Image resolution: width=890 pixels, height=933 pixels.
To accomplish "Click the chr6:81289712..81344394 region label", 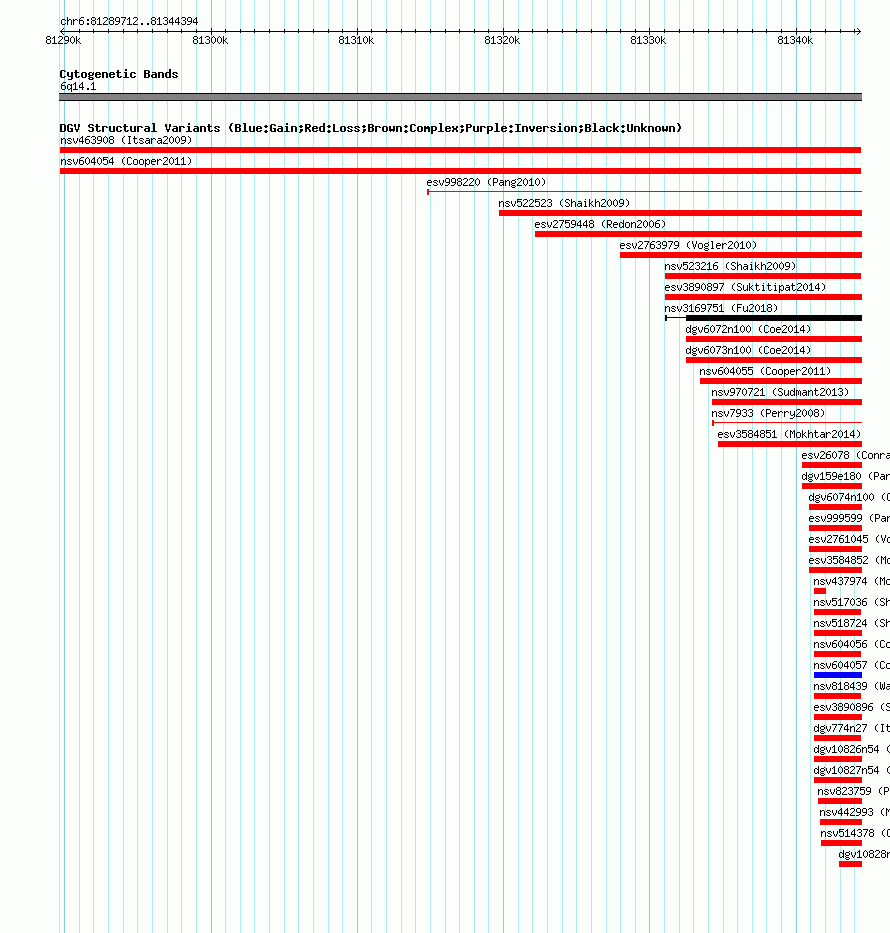I will (x=129, y=21).
